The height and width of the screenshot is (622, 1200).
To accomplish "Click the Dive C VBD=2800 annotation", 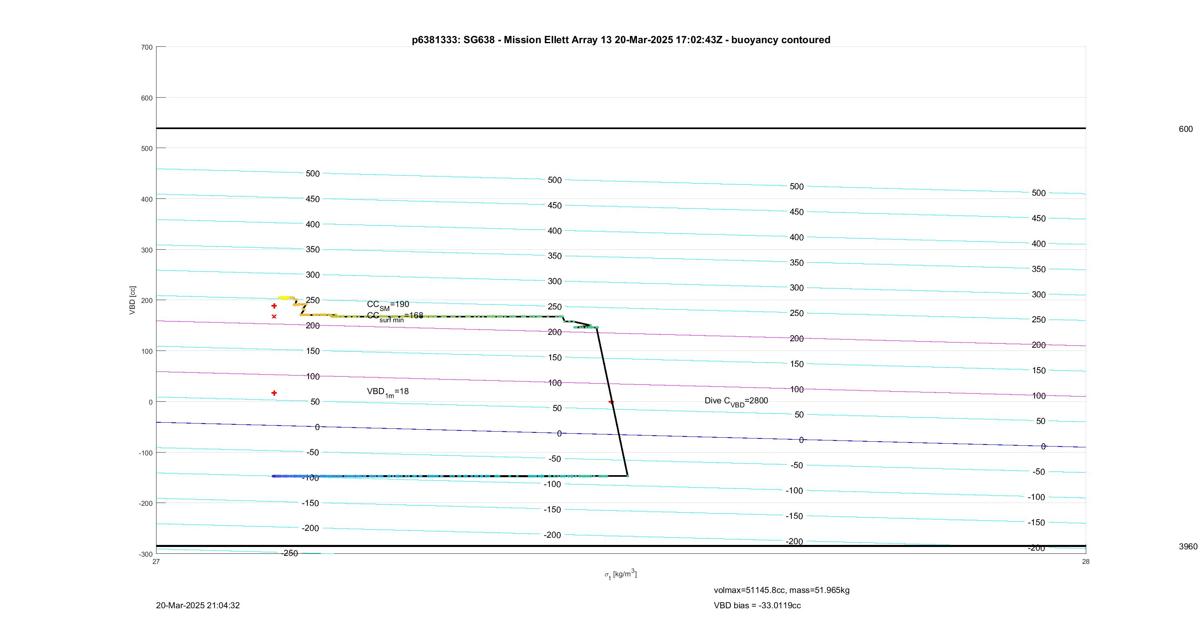I will (x=736, y=401).
